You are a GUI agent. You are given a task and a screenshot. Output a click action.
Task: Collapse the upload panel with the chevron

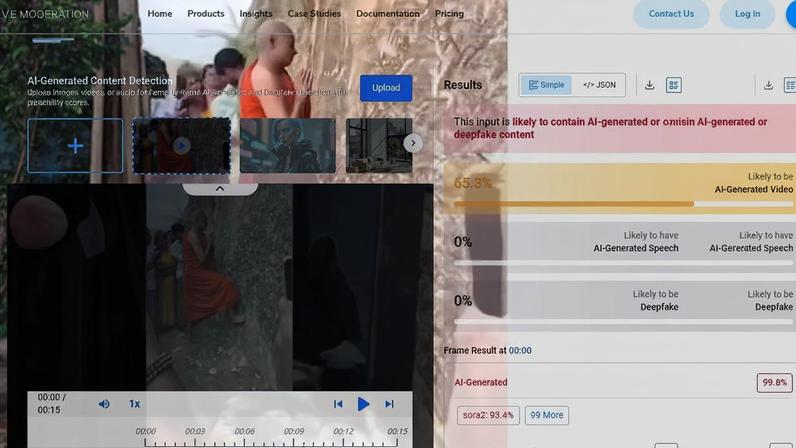click(220, 189)
